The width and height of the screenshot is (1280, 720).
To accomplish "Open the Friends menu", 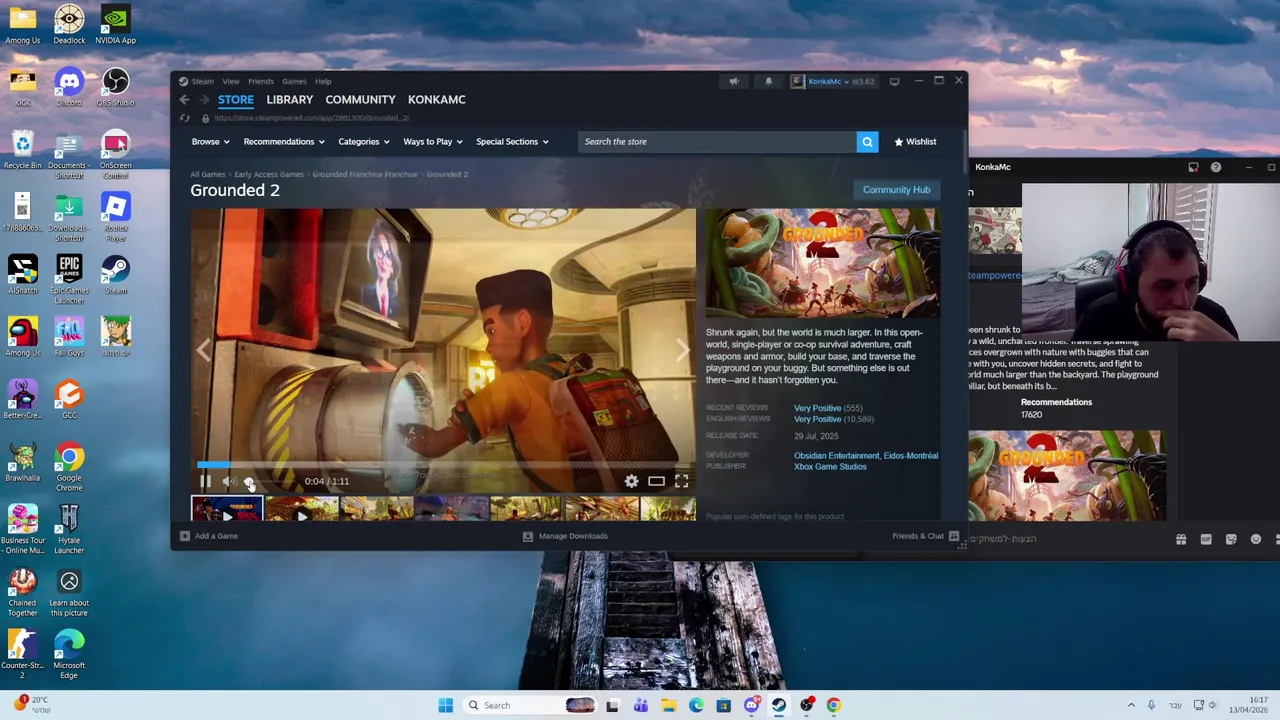I will click(260, 81).
